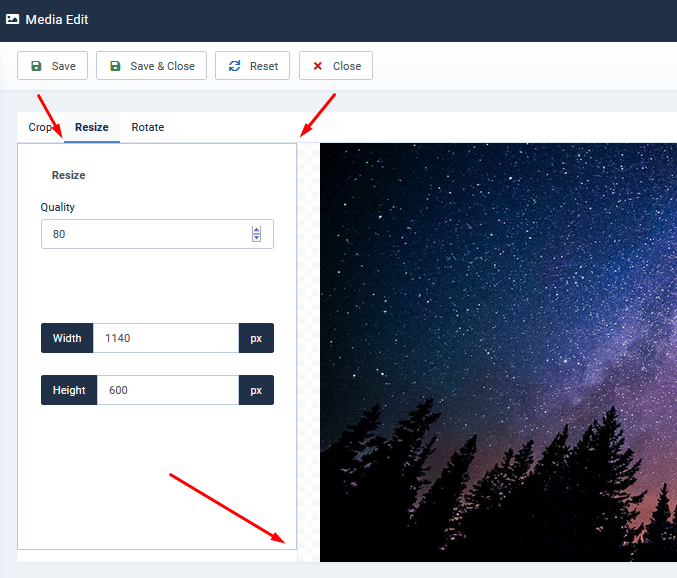The width and height of the screenshot is (677, 578).
Task: Increase Quality with the up stepper arrow
Action: [x=256, y=230]
